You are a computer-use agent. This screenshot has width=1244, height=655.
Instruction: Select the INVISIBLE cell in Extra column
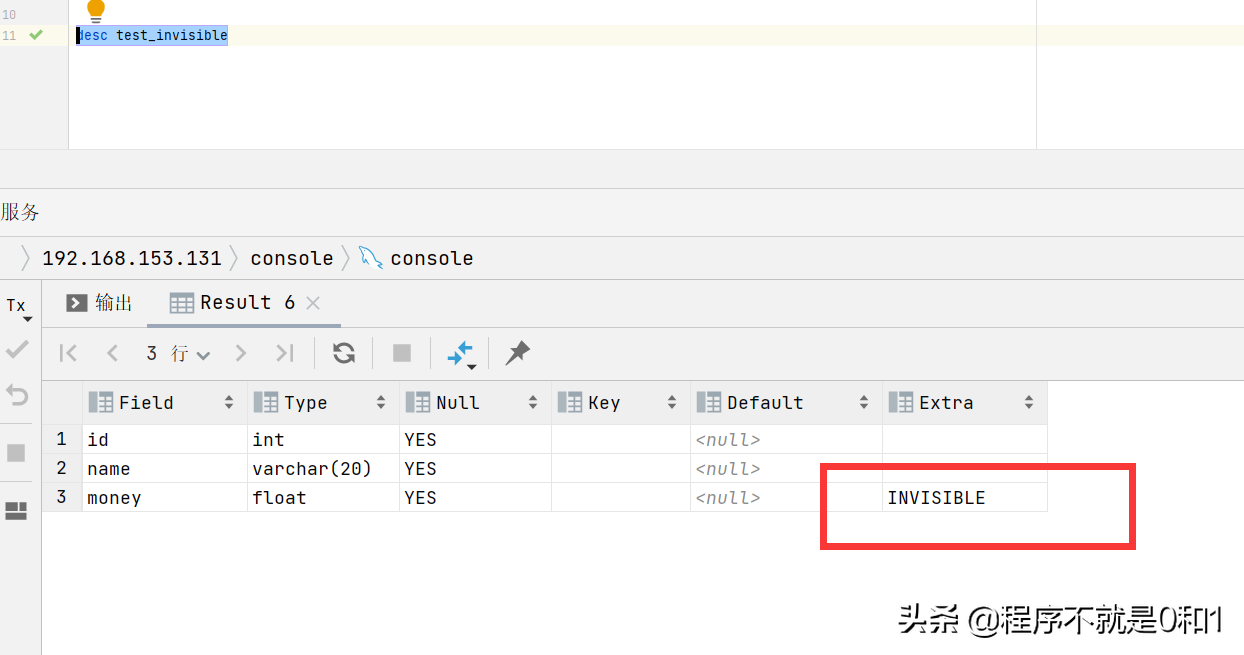coord(936,498)
